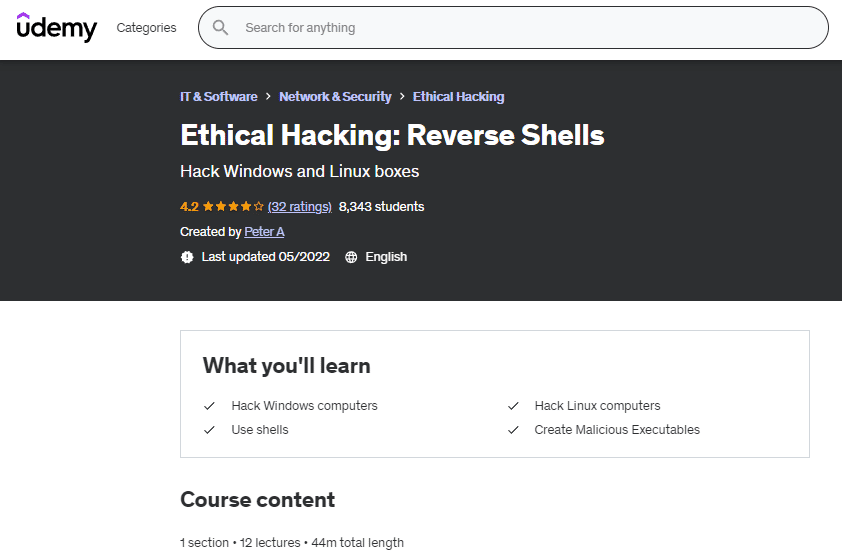Click the globe language icon
This screenshot has width=842, height=558.
coord(351,257)
